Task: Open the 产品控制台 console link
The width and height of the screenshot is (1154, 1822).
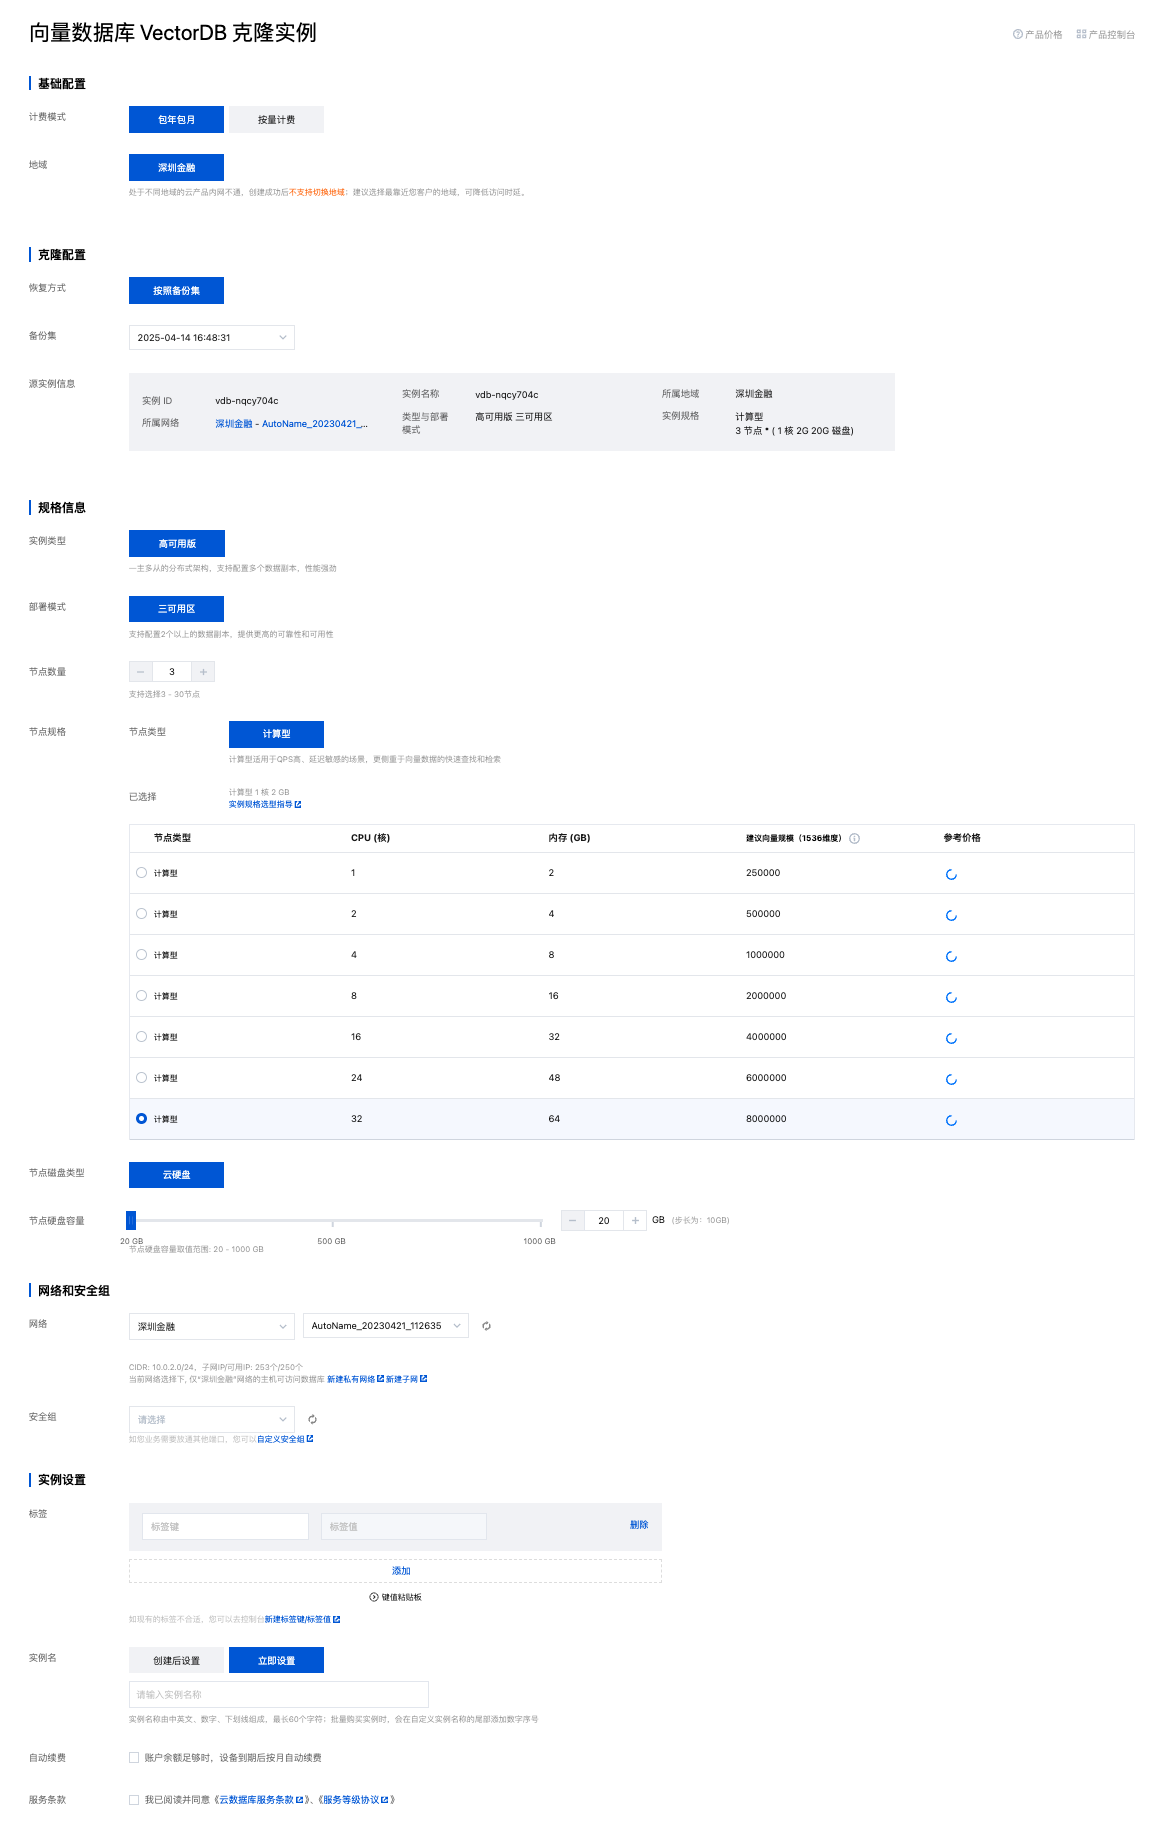Action: (x=1105, y=35)
